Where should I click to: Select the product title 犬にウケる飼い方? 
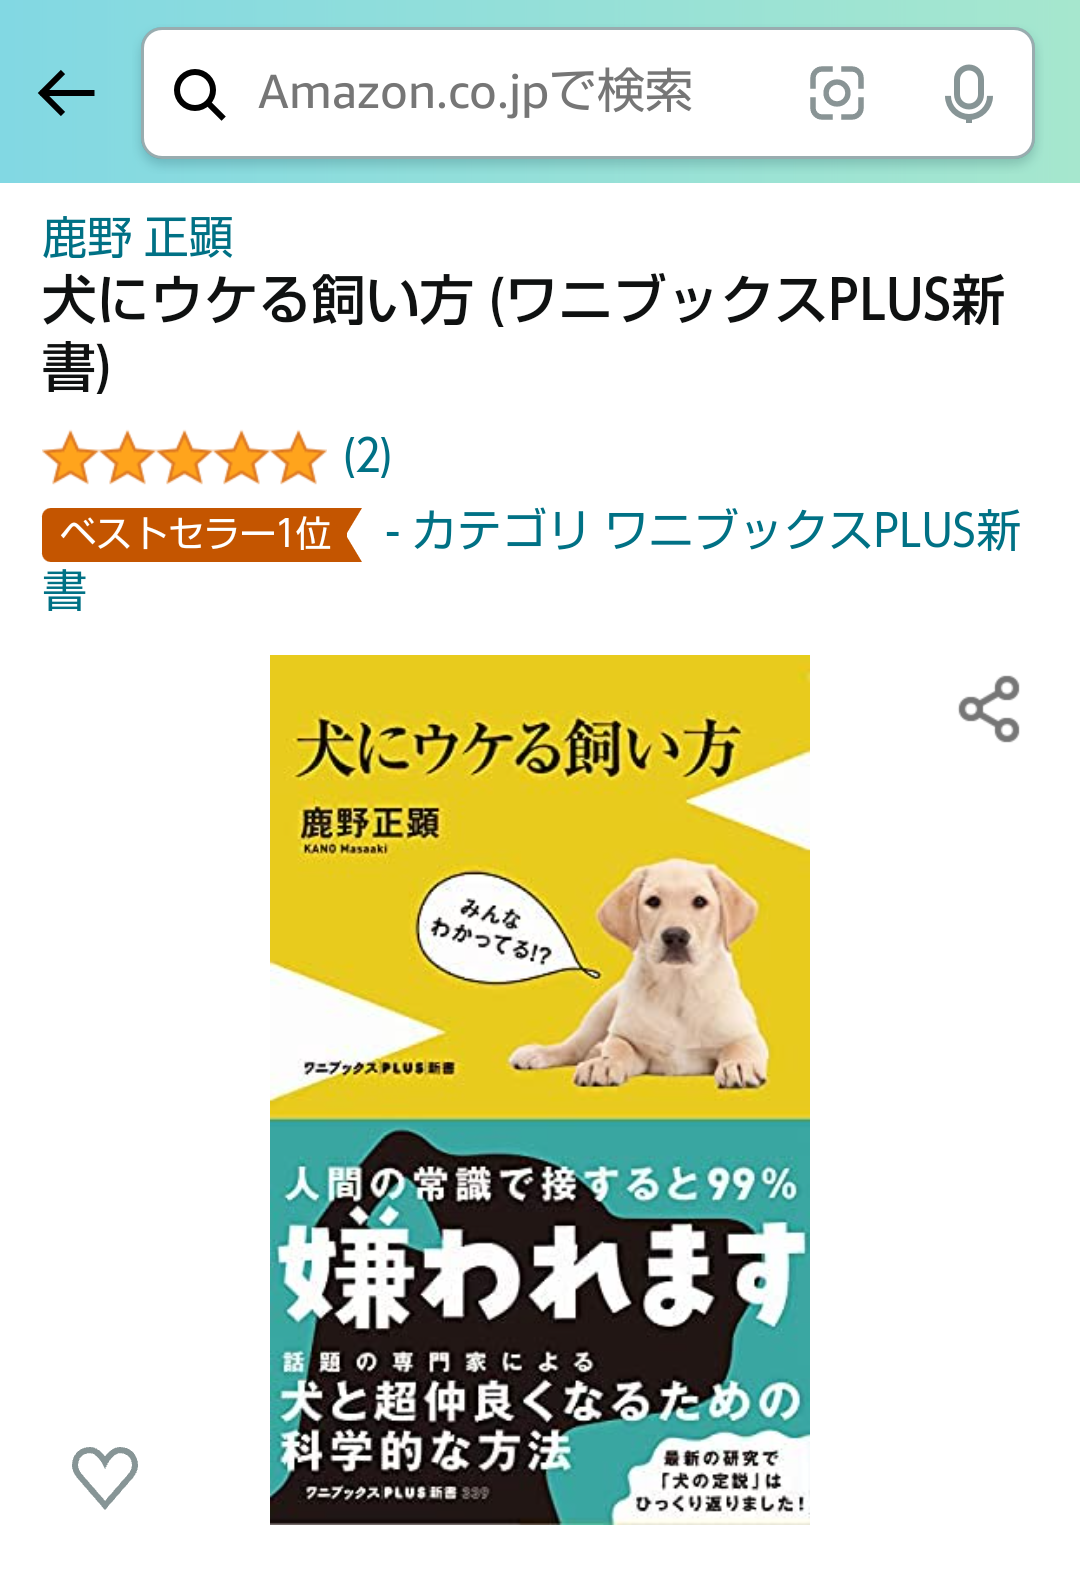[257, 300]
